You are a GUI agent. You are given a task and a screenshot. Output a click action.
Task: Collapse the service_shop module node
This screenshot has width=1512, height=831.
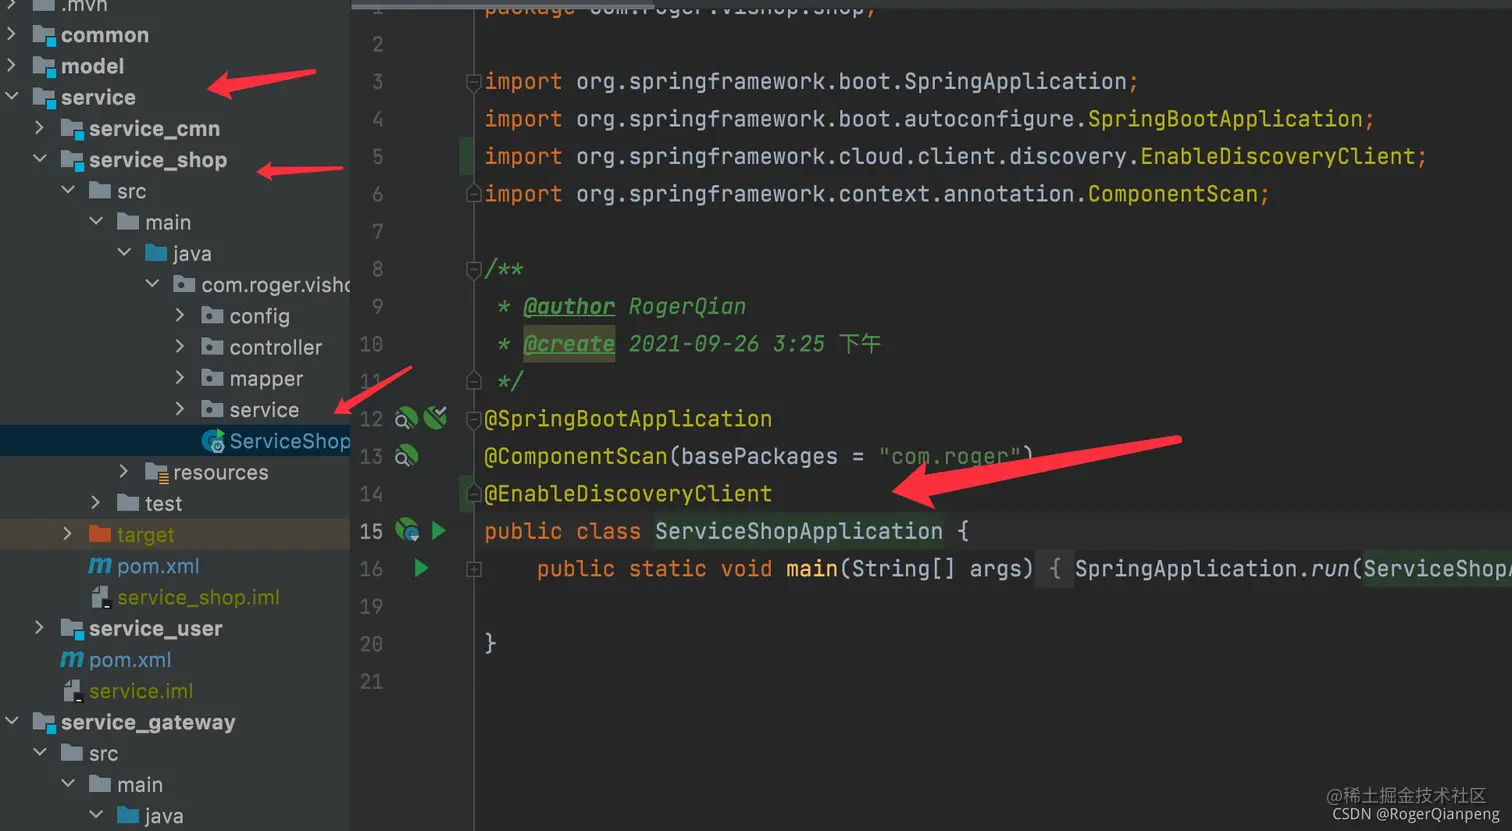(39, 159)
